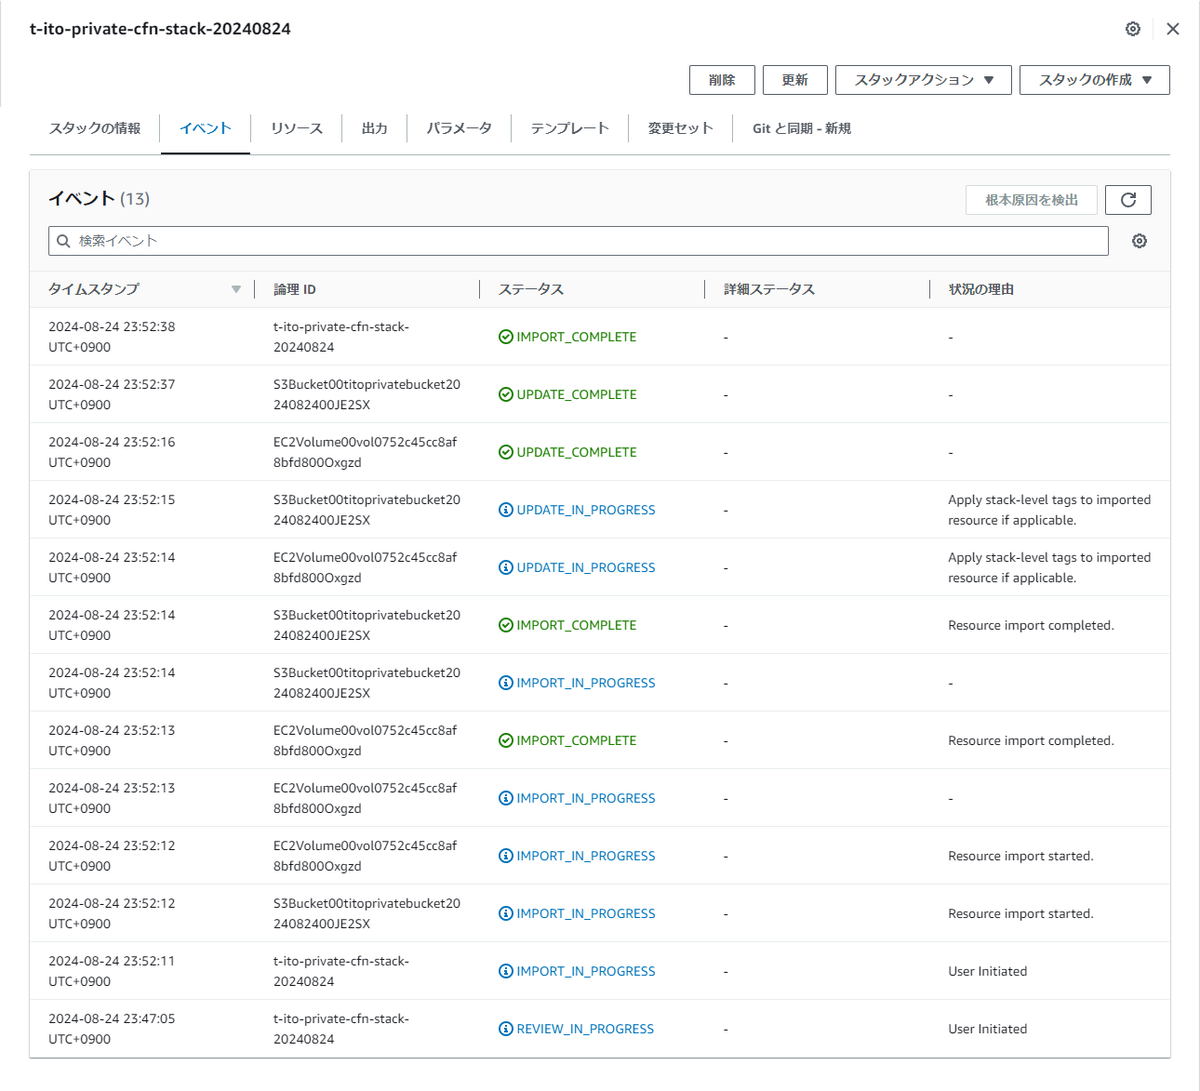Click the 削除 button
This screenshot has height=1091, width=1200.
[722, 80]
